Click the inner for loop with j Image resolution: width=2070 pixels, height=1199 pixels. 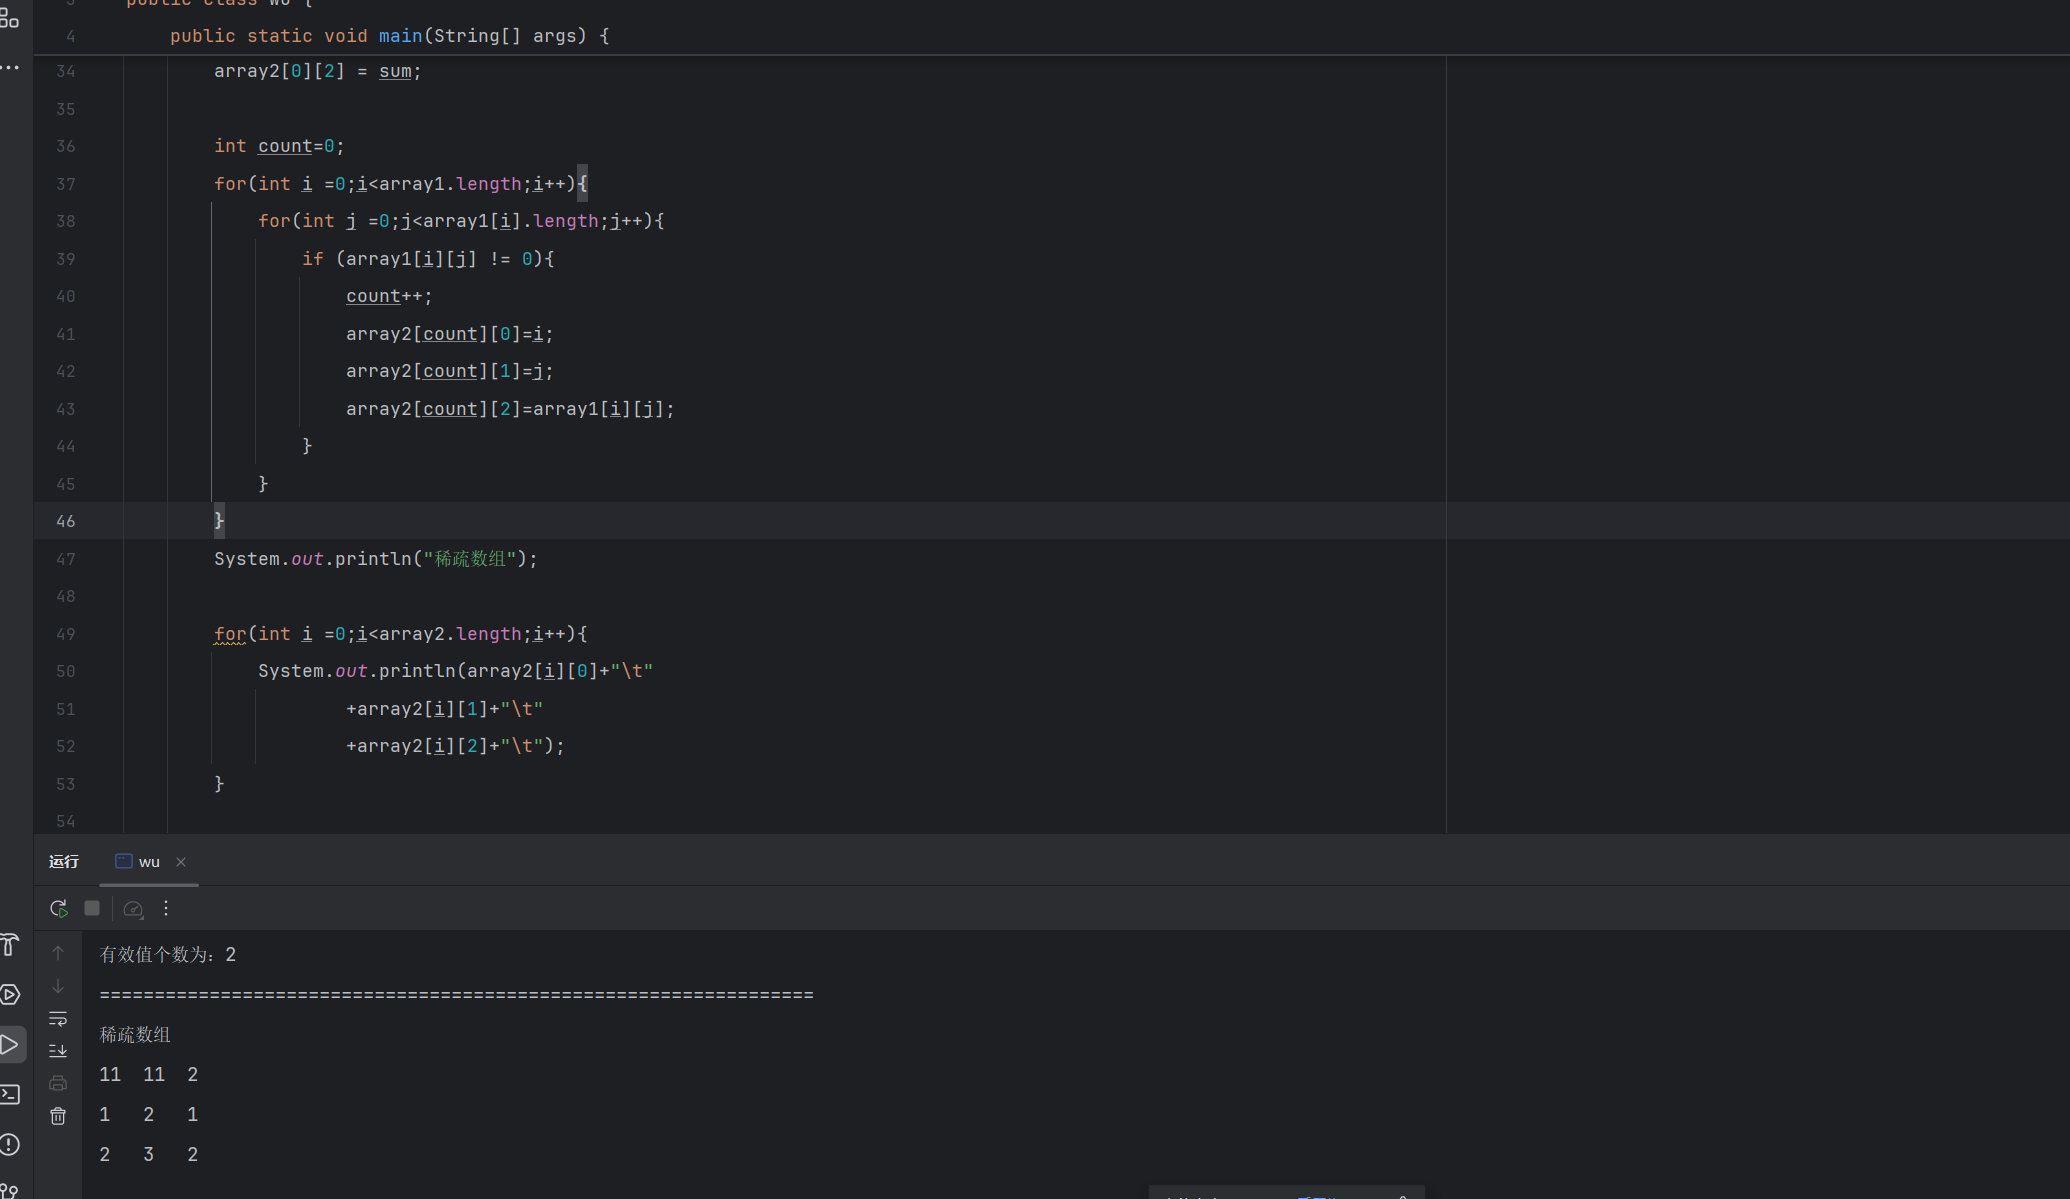tap(461, 221)
